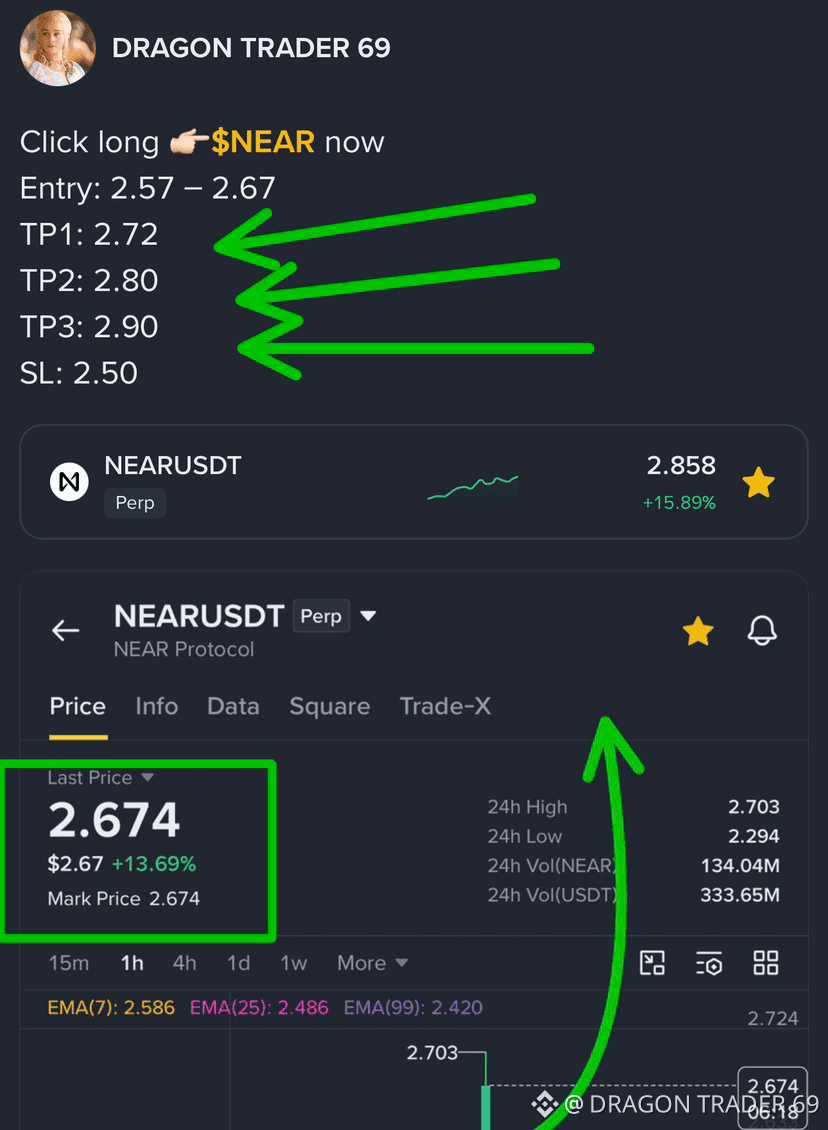Expand the NEARUSDT Perp pair dropdown
This screenshot has width=828, height=1130.
(368, 616)
